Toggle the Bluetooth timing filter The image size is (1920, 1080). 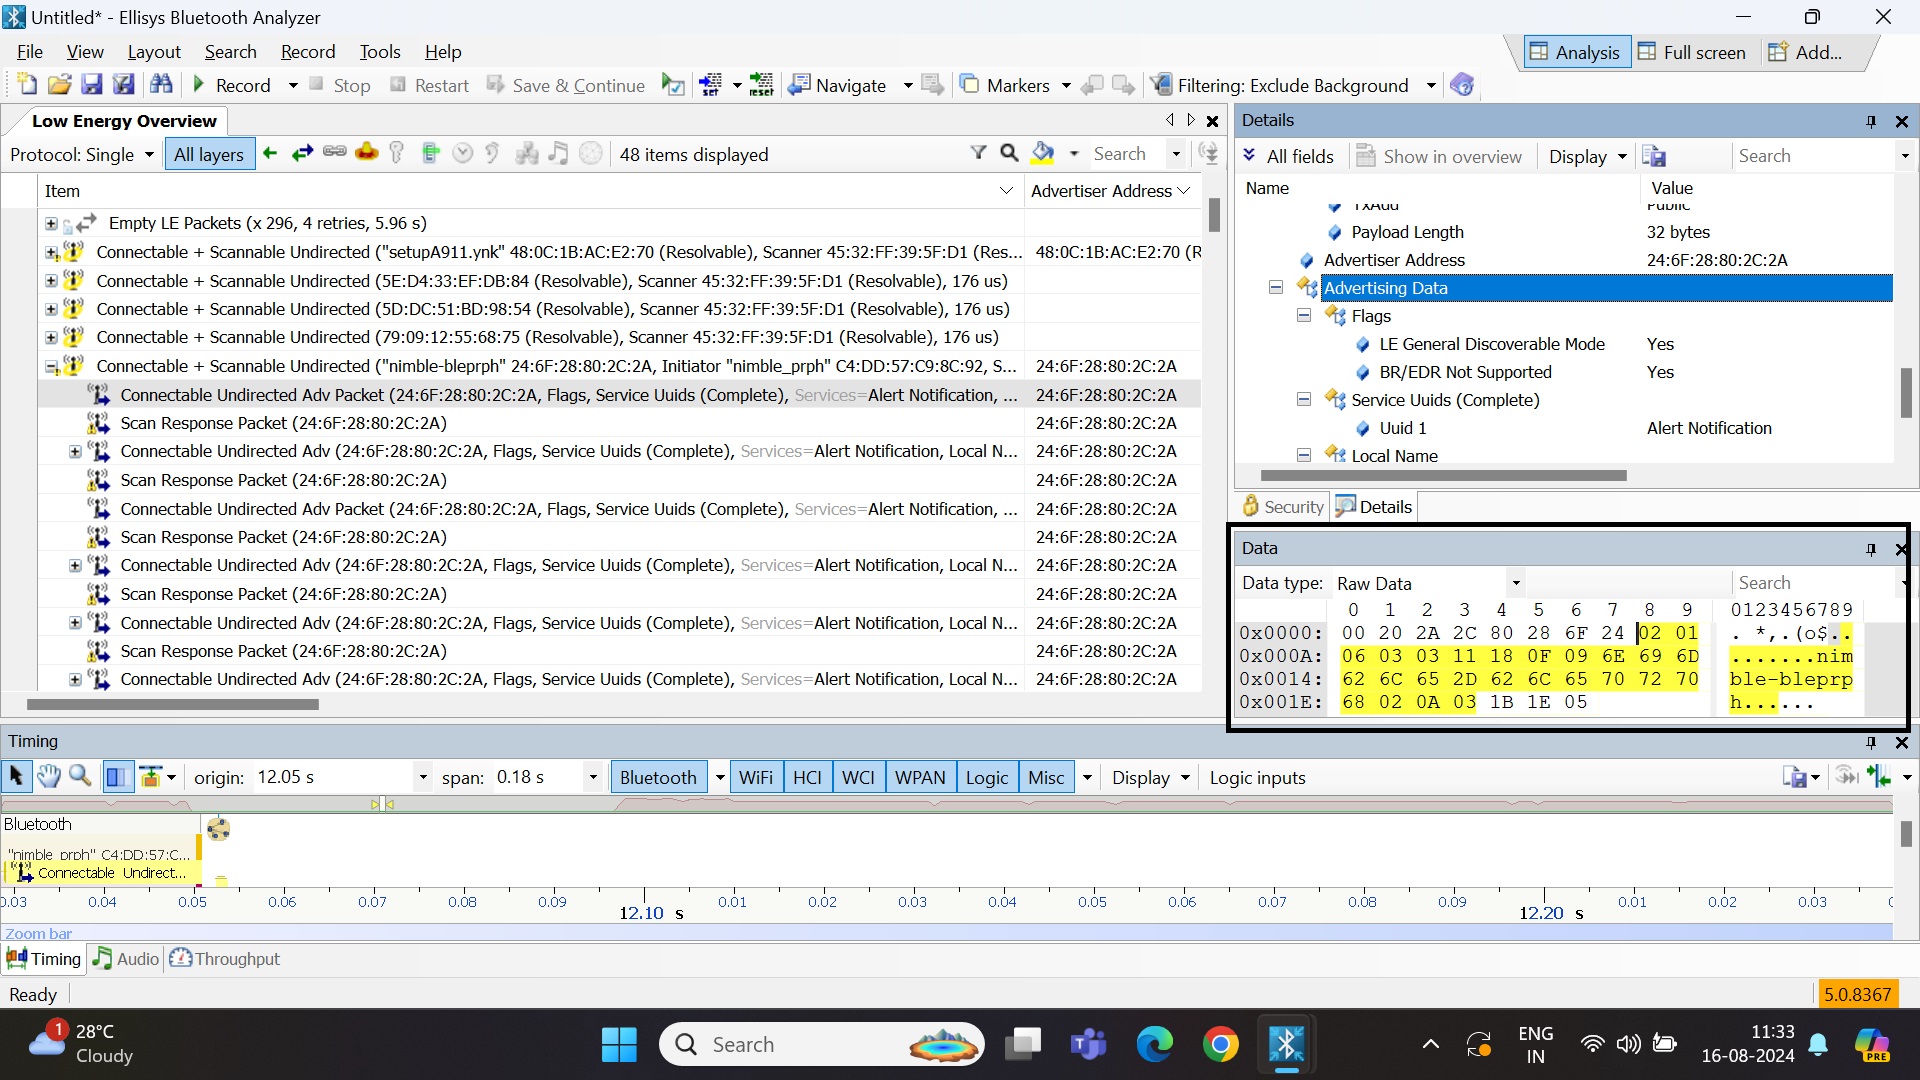click(x=658, y=777)
